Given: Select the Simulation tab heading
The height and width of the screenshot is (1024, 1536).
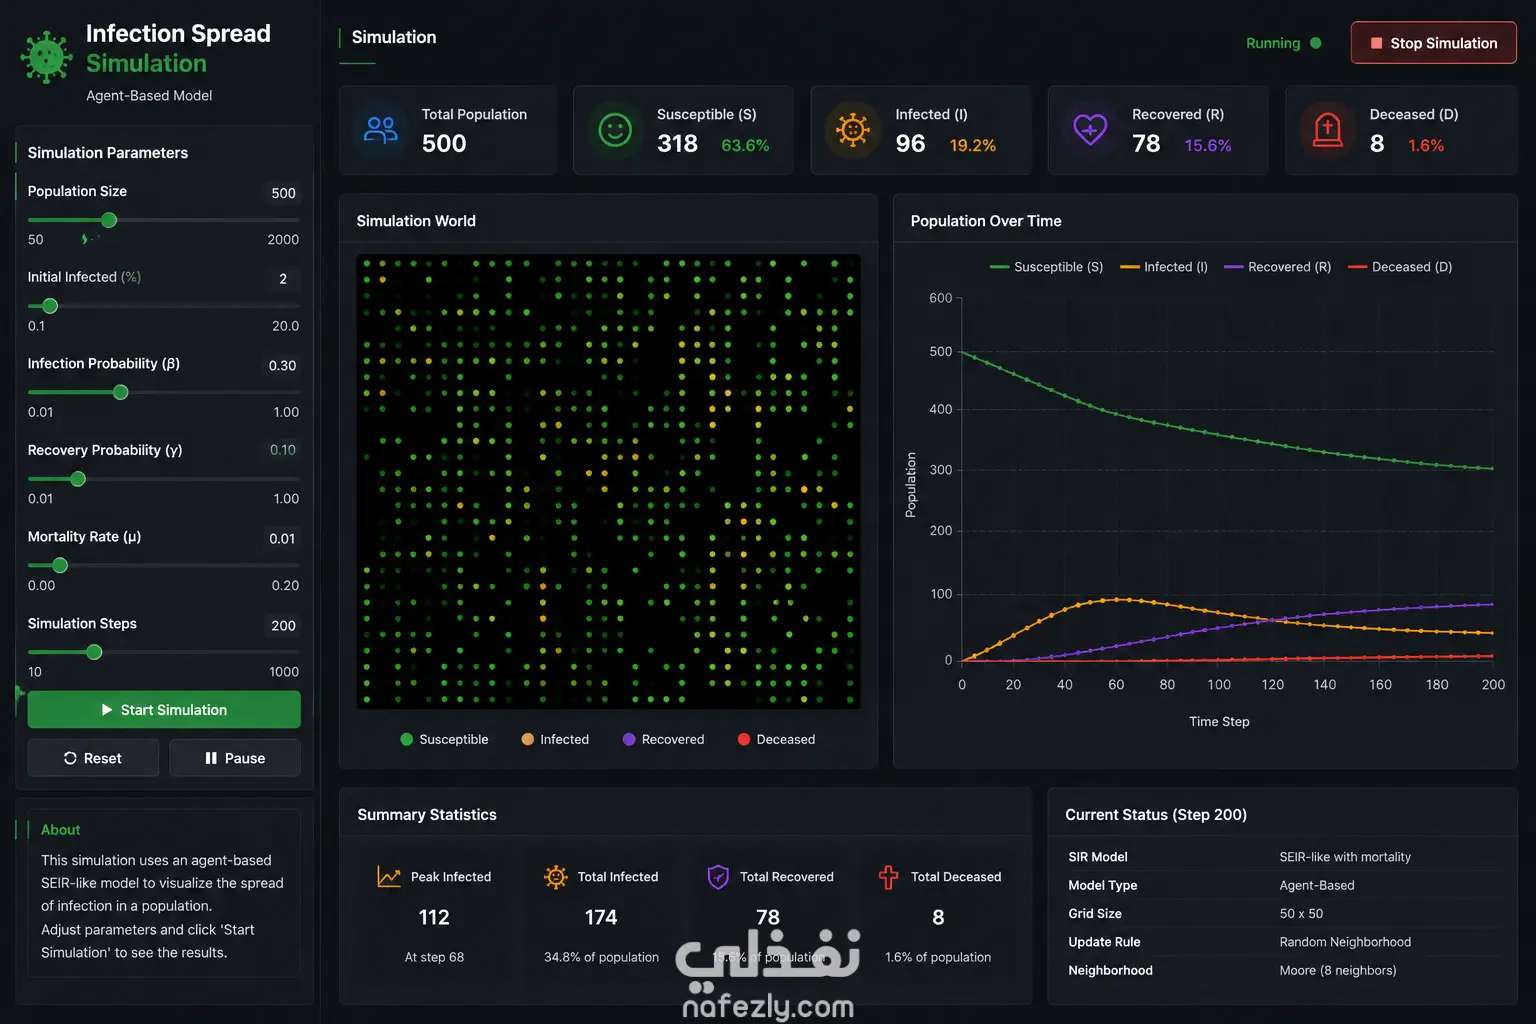Looking at the screenshot, I should 394,37.
